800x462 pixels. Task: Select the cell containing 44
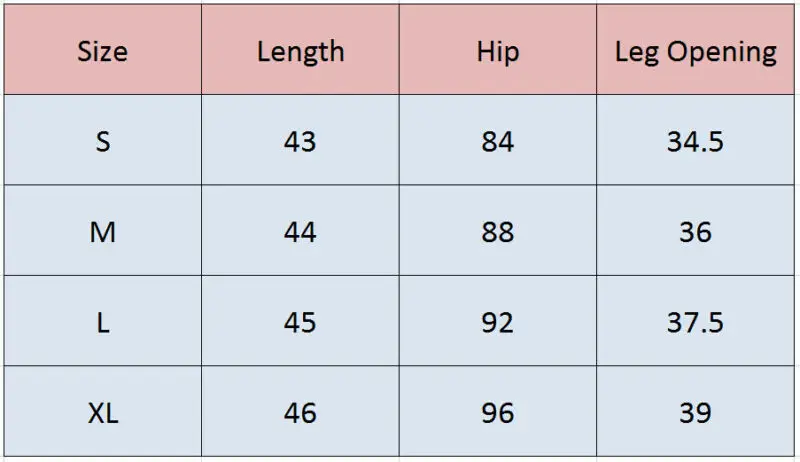(300, 232)
